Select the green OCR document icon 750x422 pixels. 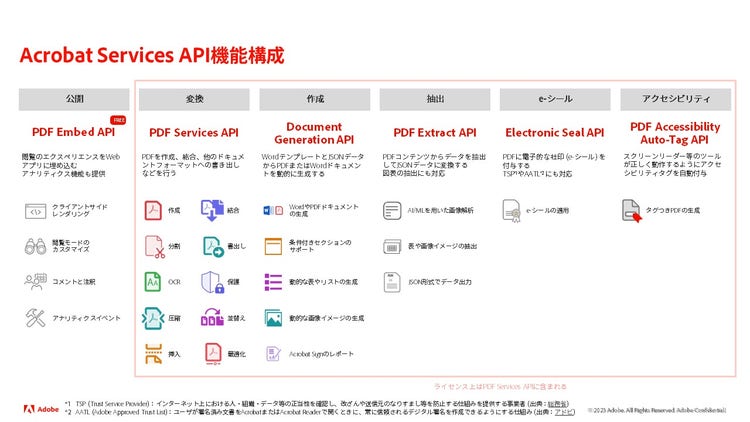(153, 282)
